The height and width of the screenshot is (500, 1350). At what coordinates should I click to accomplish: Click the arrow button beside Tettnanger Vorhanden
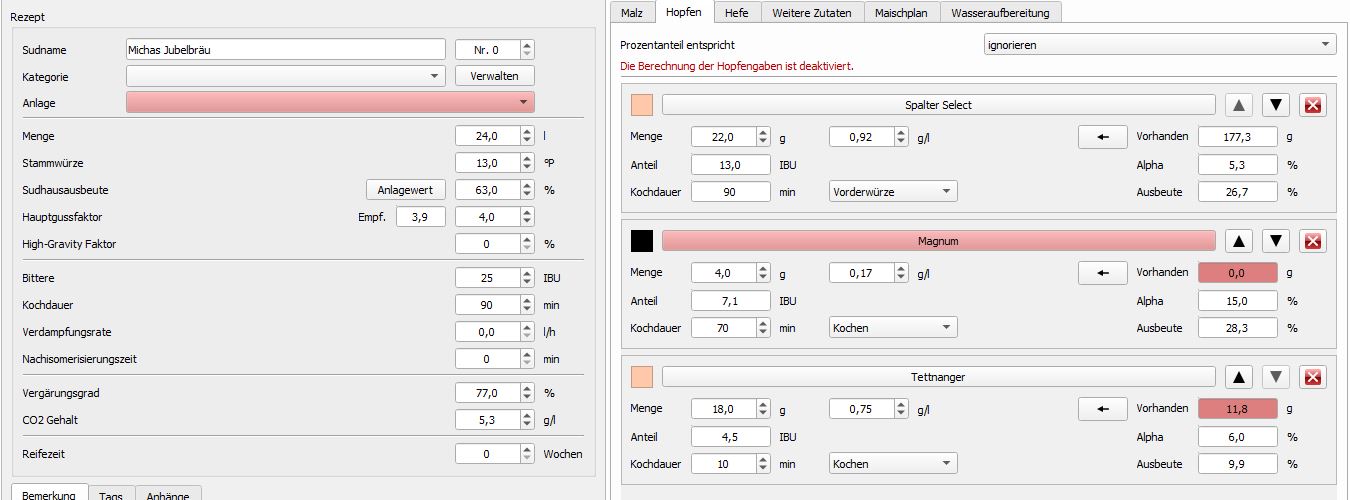(1103, 409)
